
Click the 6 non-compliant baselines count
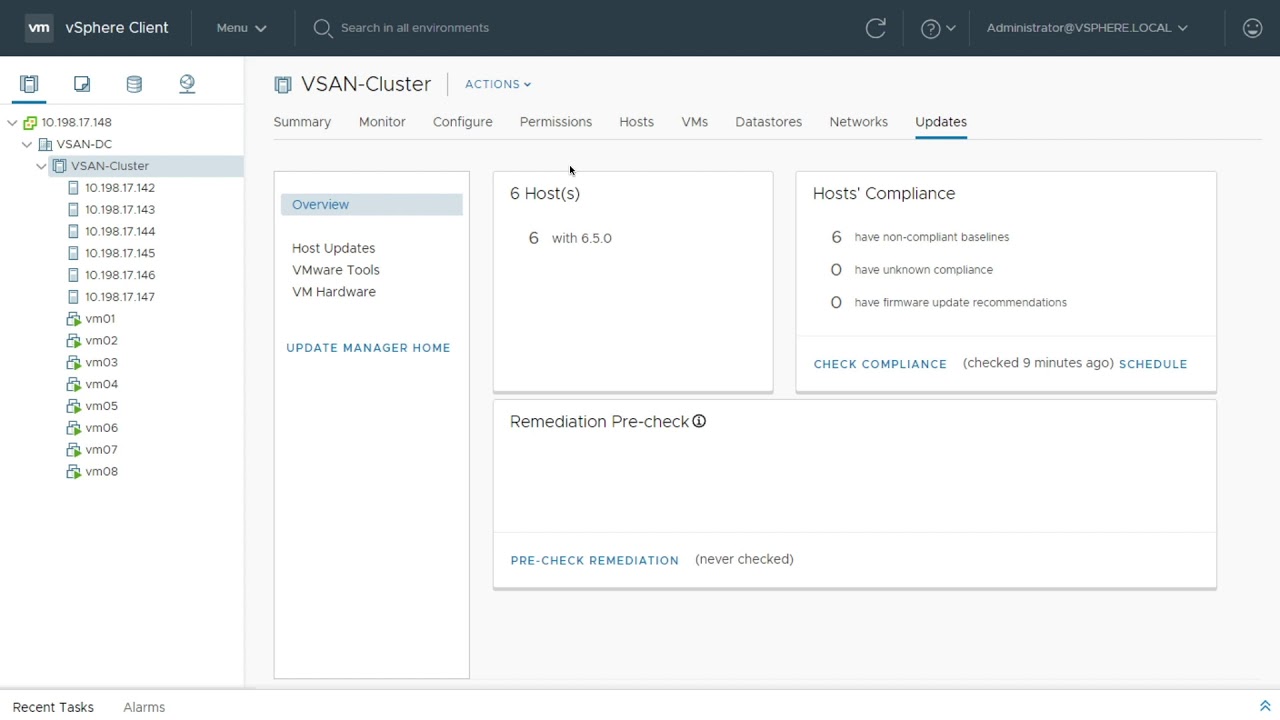(x=836, y=237)
